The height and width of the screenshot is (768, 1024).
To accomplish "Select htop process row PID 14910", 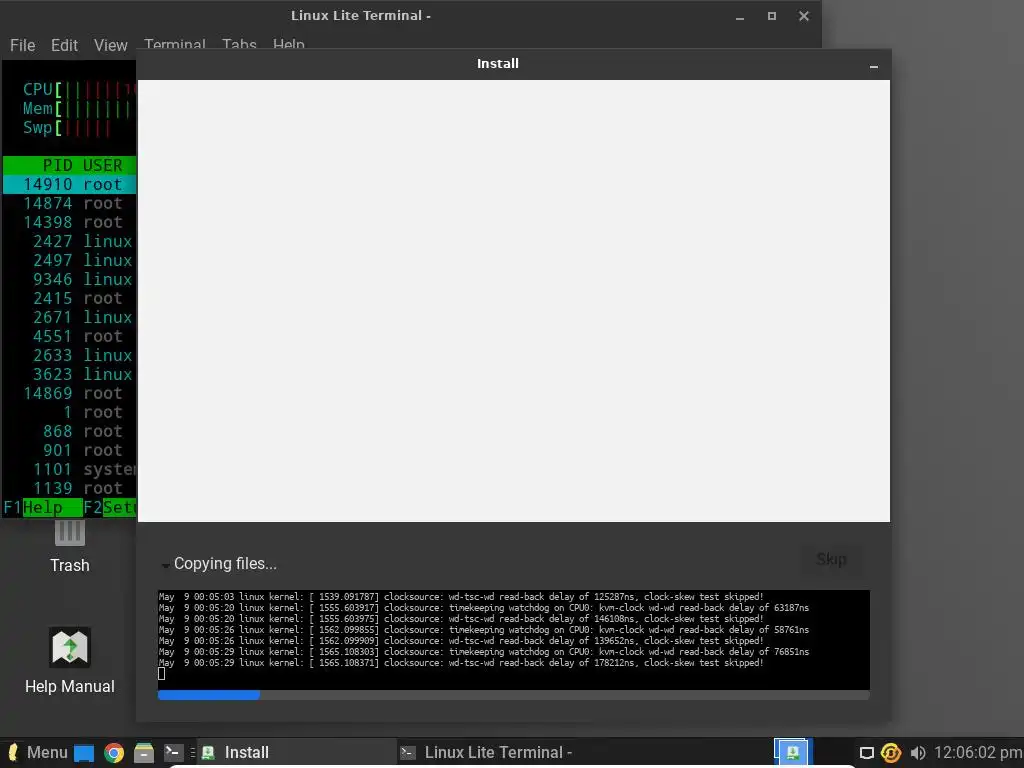I will tap(70, 185).
